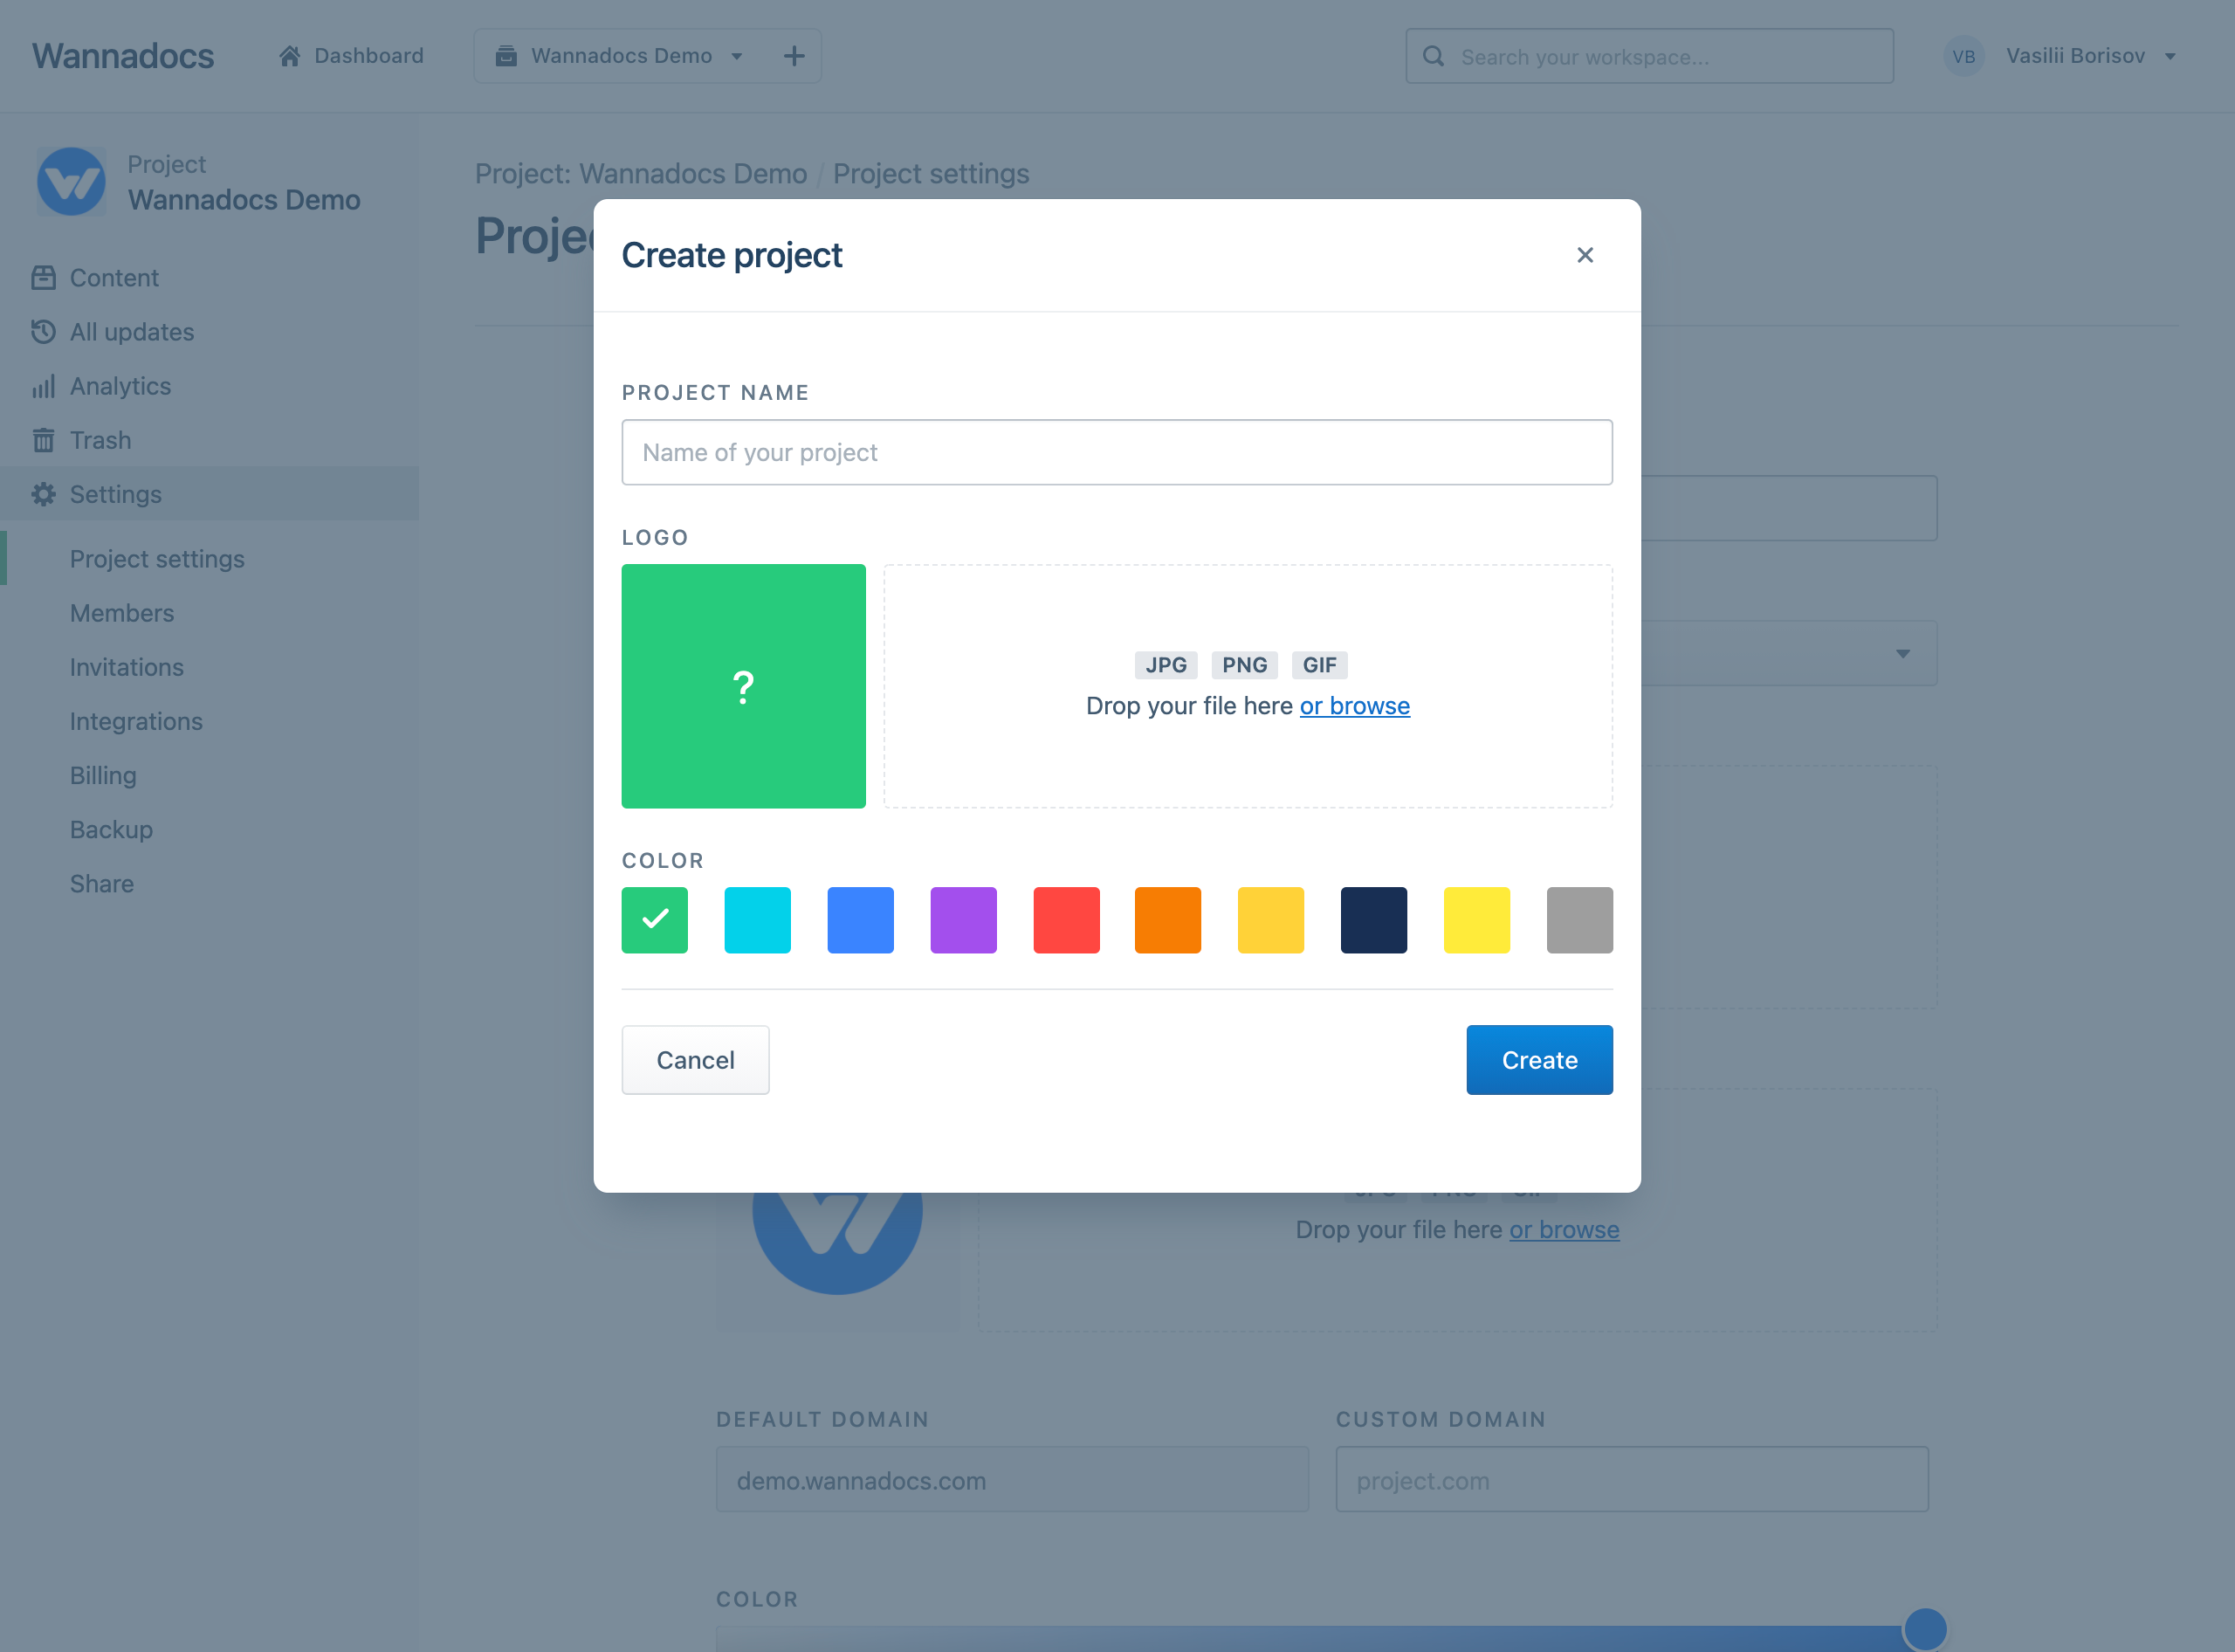Close the Create project dialog
2235x1652 pixels.
(1584, 255)
